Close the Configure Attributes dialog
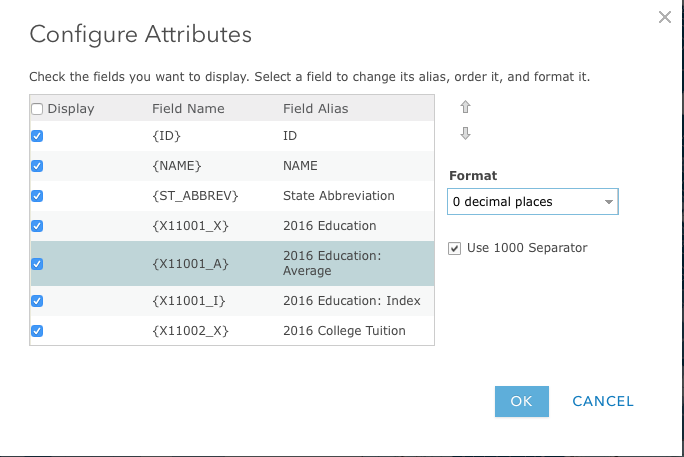Viewport: 684px width, 457px height. pyautogui.click(x=665, y=16)
